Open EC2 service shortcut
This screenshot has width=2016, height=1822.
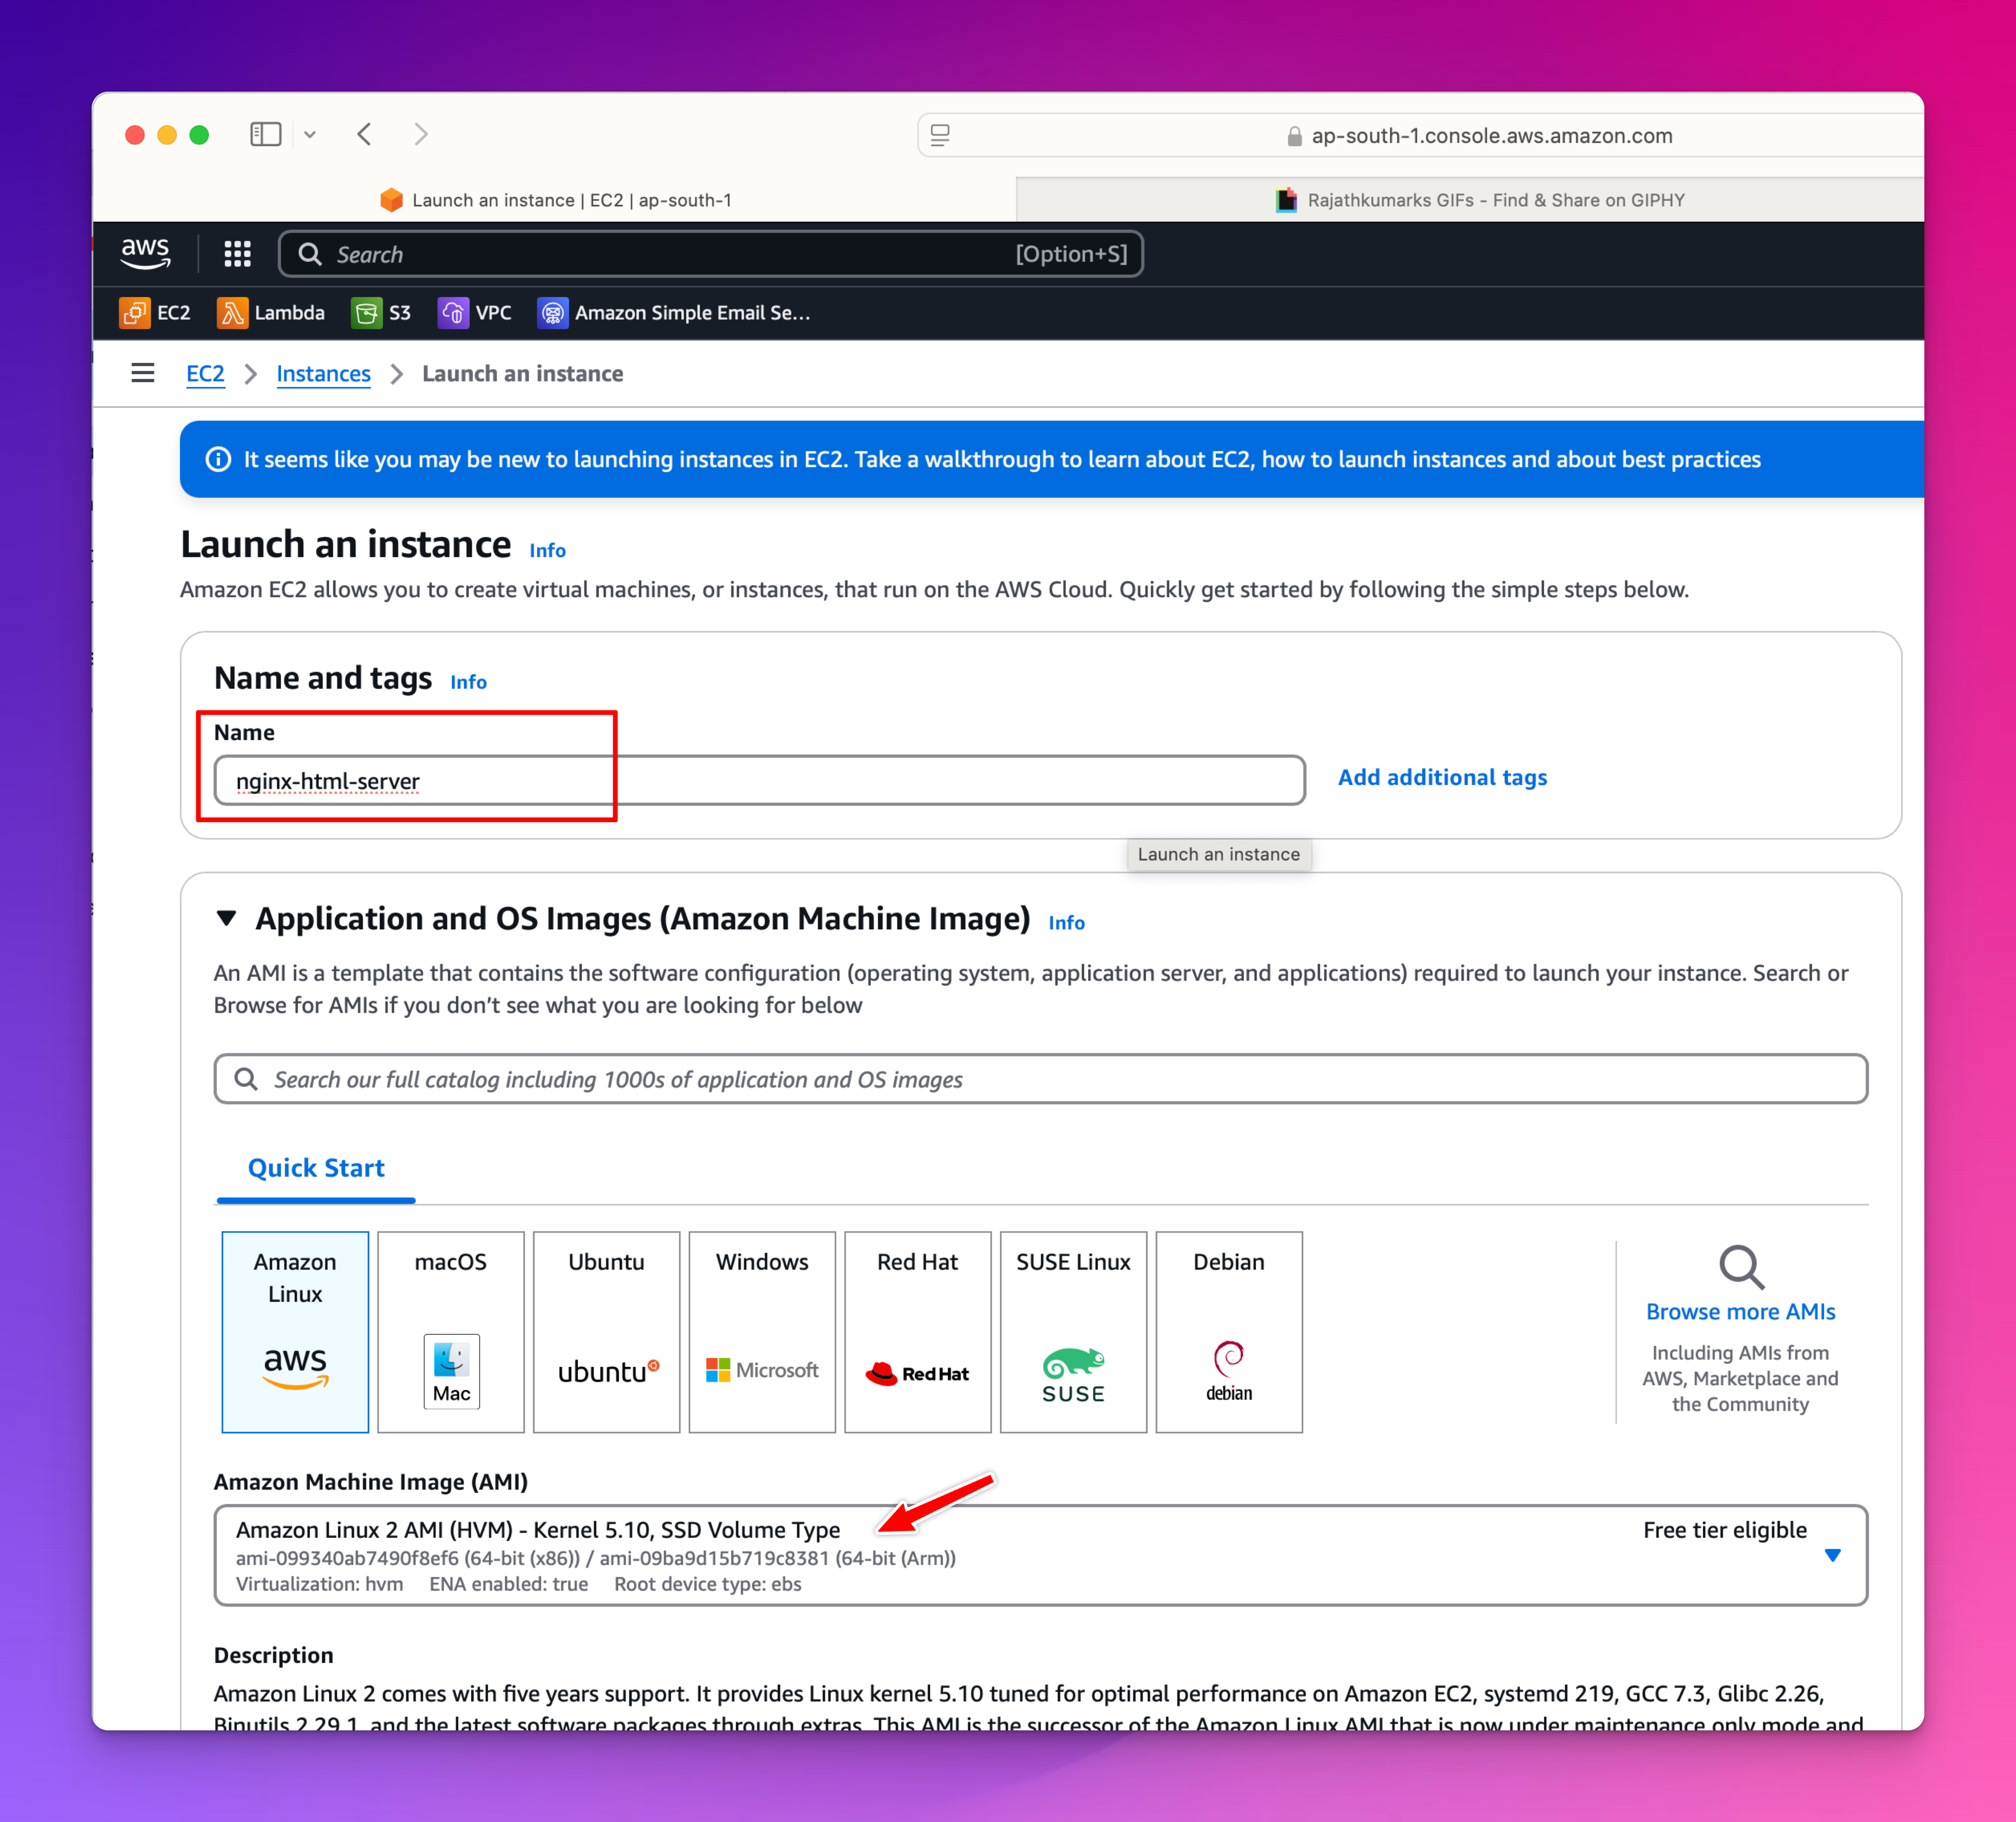click(x=155, y=313)
